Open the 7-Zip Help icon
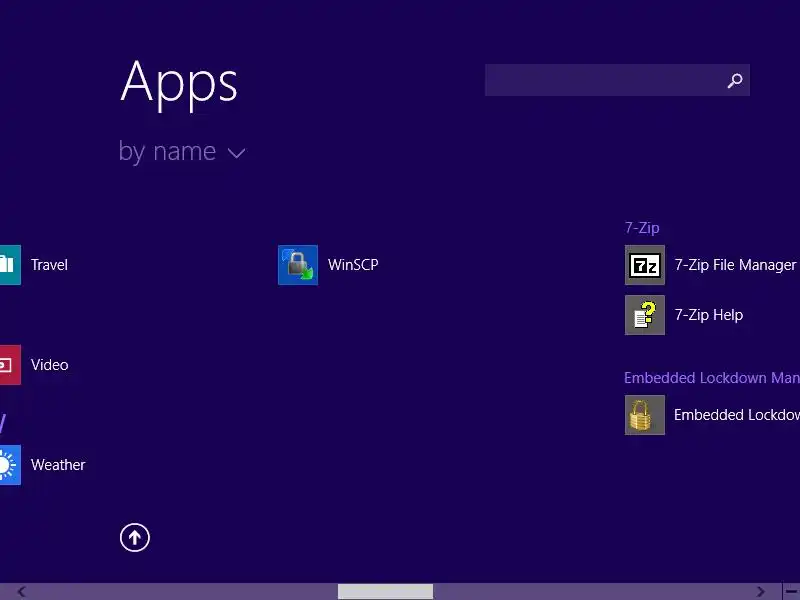This screenshot has width=800, height=600. [x=645, y=315]
